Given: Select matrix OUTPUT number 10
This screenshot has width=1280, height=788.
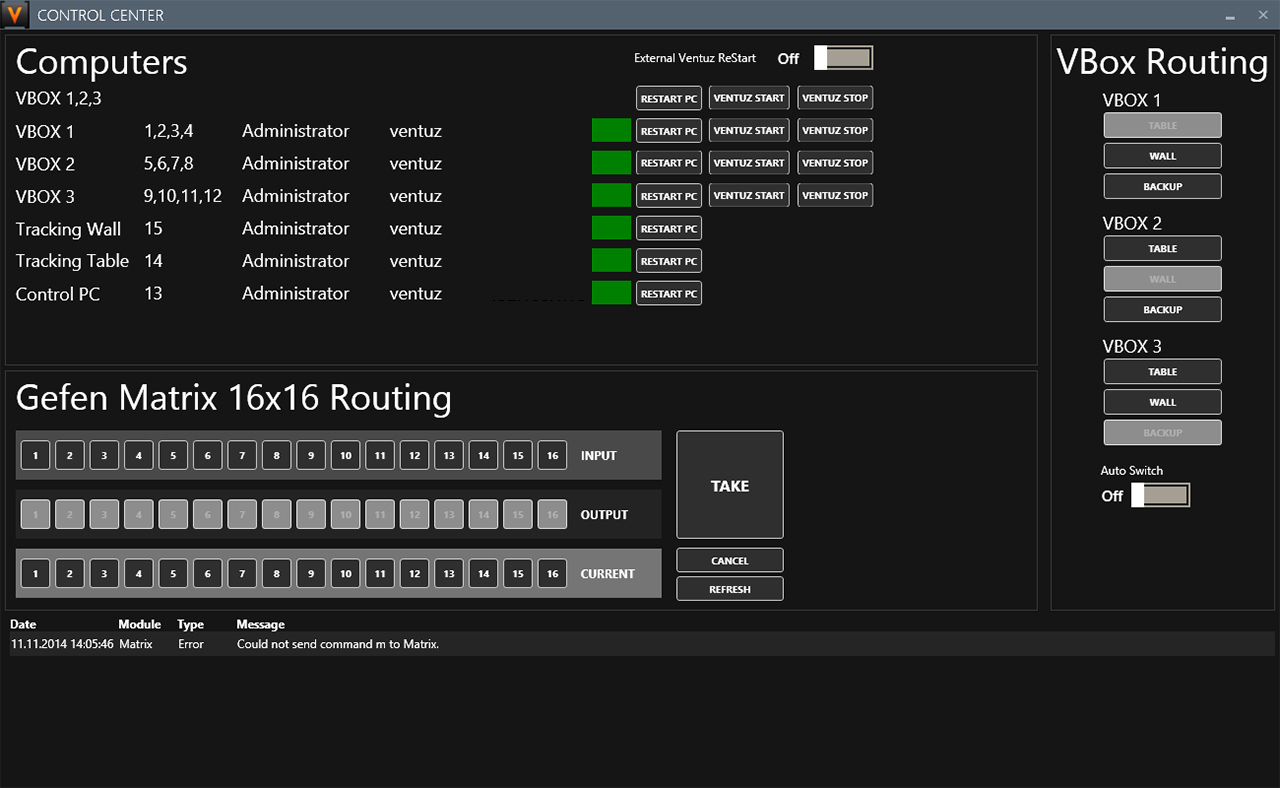Looking at the screenshot, I should (345, 514).
